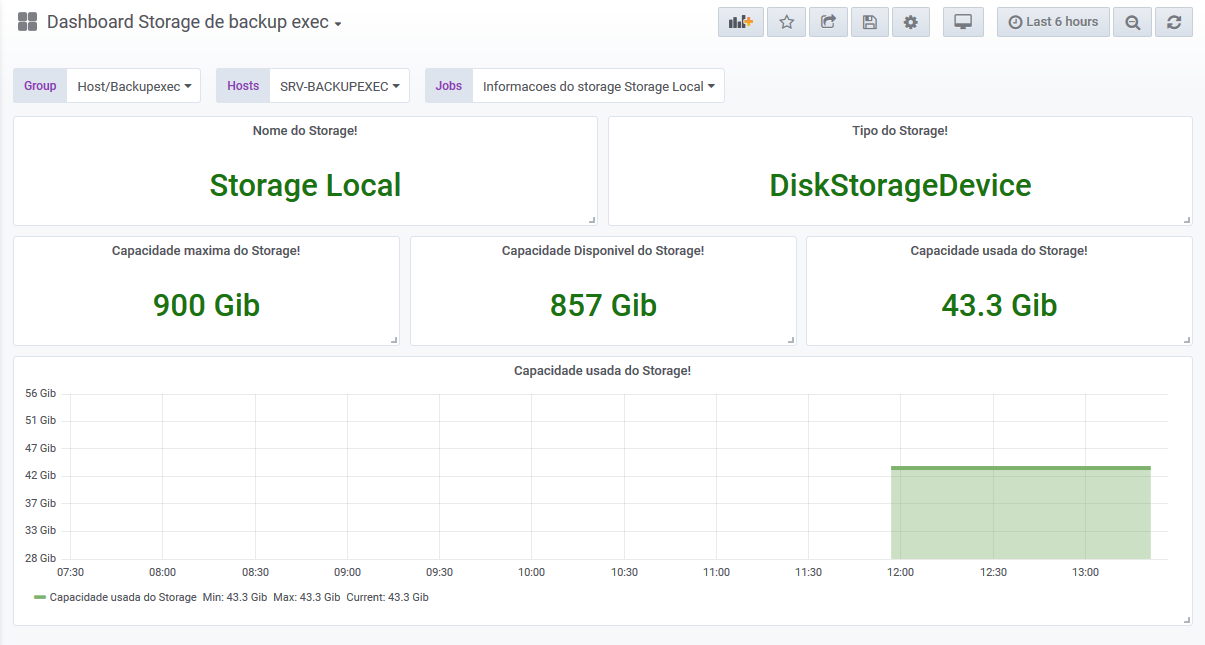Open the Jobs storage selection dropdown
1205x645 pixels.
[598, 86]
